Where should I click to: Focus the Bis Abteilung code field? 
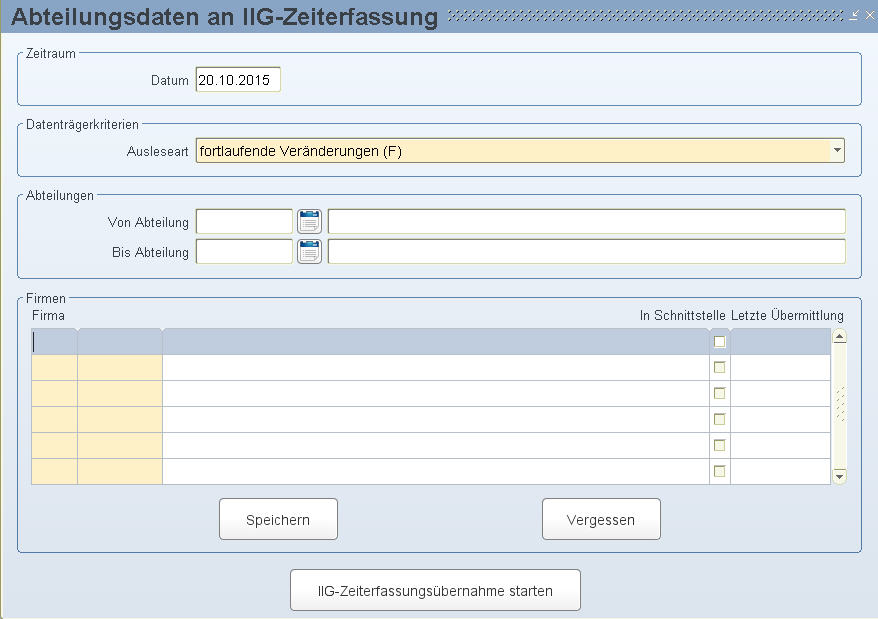[244, 252]
